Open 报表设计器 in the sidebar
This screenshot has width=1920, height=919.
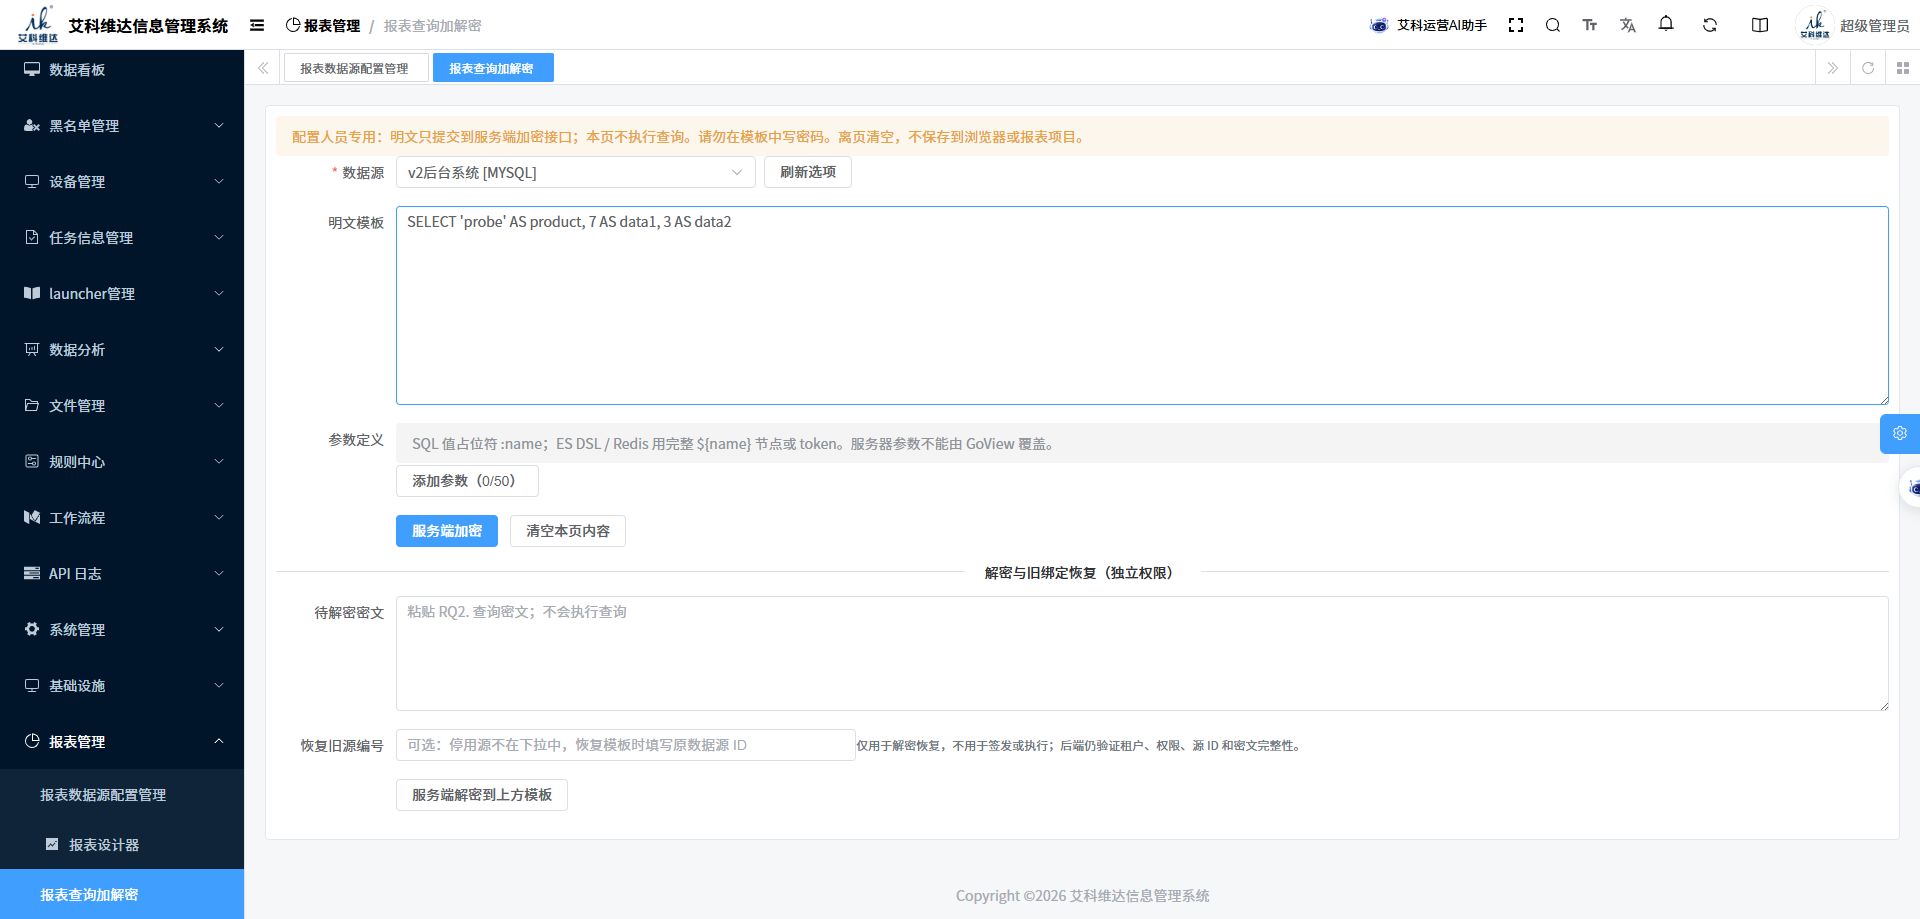pos(122,845)
